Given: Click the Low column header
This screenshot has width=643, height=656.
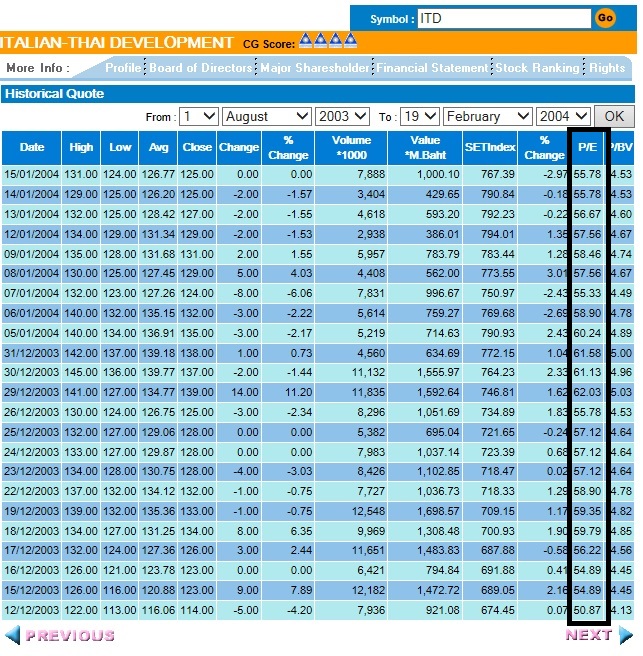Looking at the screenshot, I should (x=120, y=148).
